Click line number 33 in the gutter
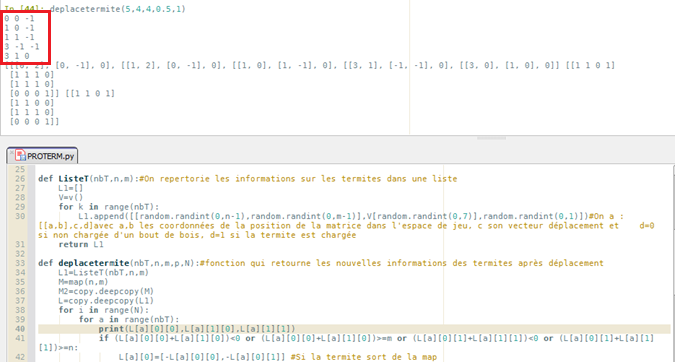The height and width of the screenshot is (362, 675). coord(20,263)
